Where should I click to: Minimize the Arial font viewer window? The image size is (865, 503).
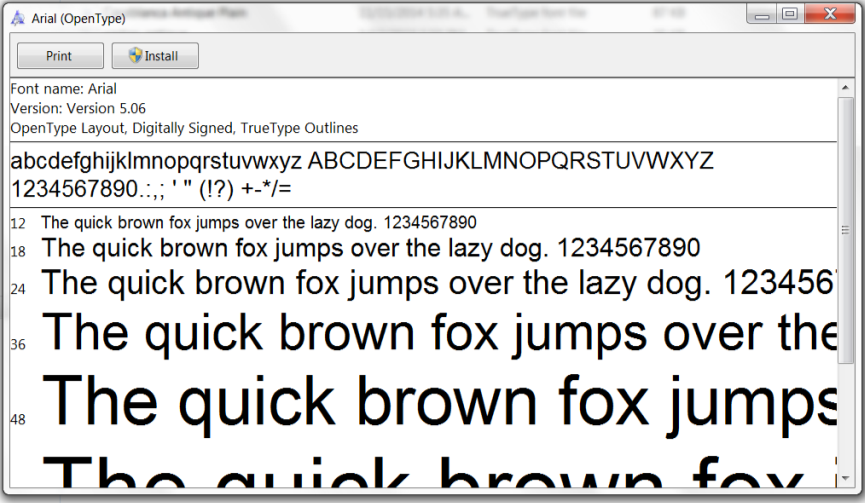tap(762, 14)
